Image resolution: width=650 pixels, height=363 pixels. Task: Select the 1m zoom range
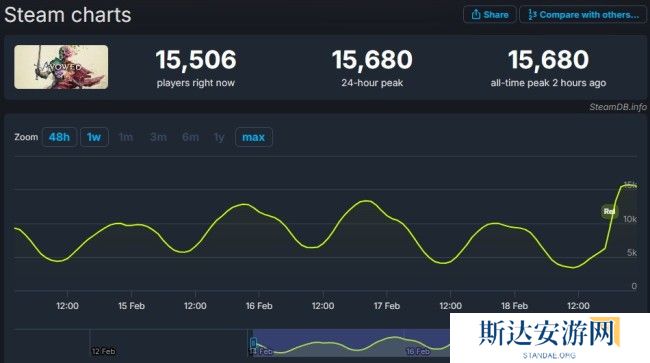[126, 137]
